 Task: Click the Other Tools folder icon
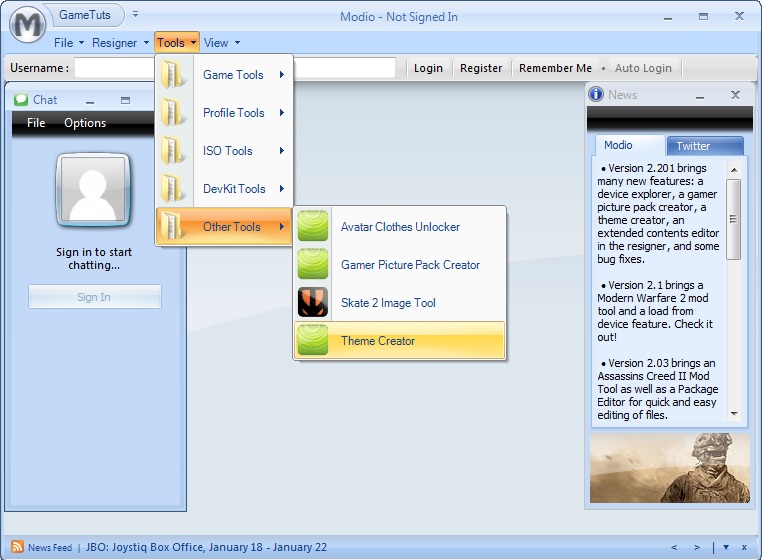coord(173,226)
